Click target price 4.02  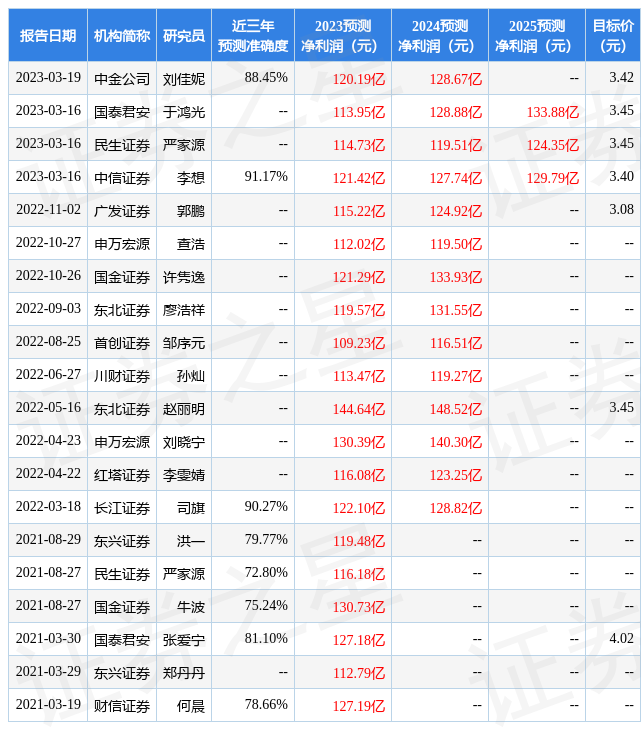[621, 639]
